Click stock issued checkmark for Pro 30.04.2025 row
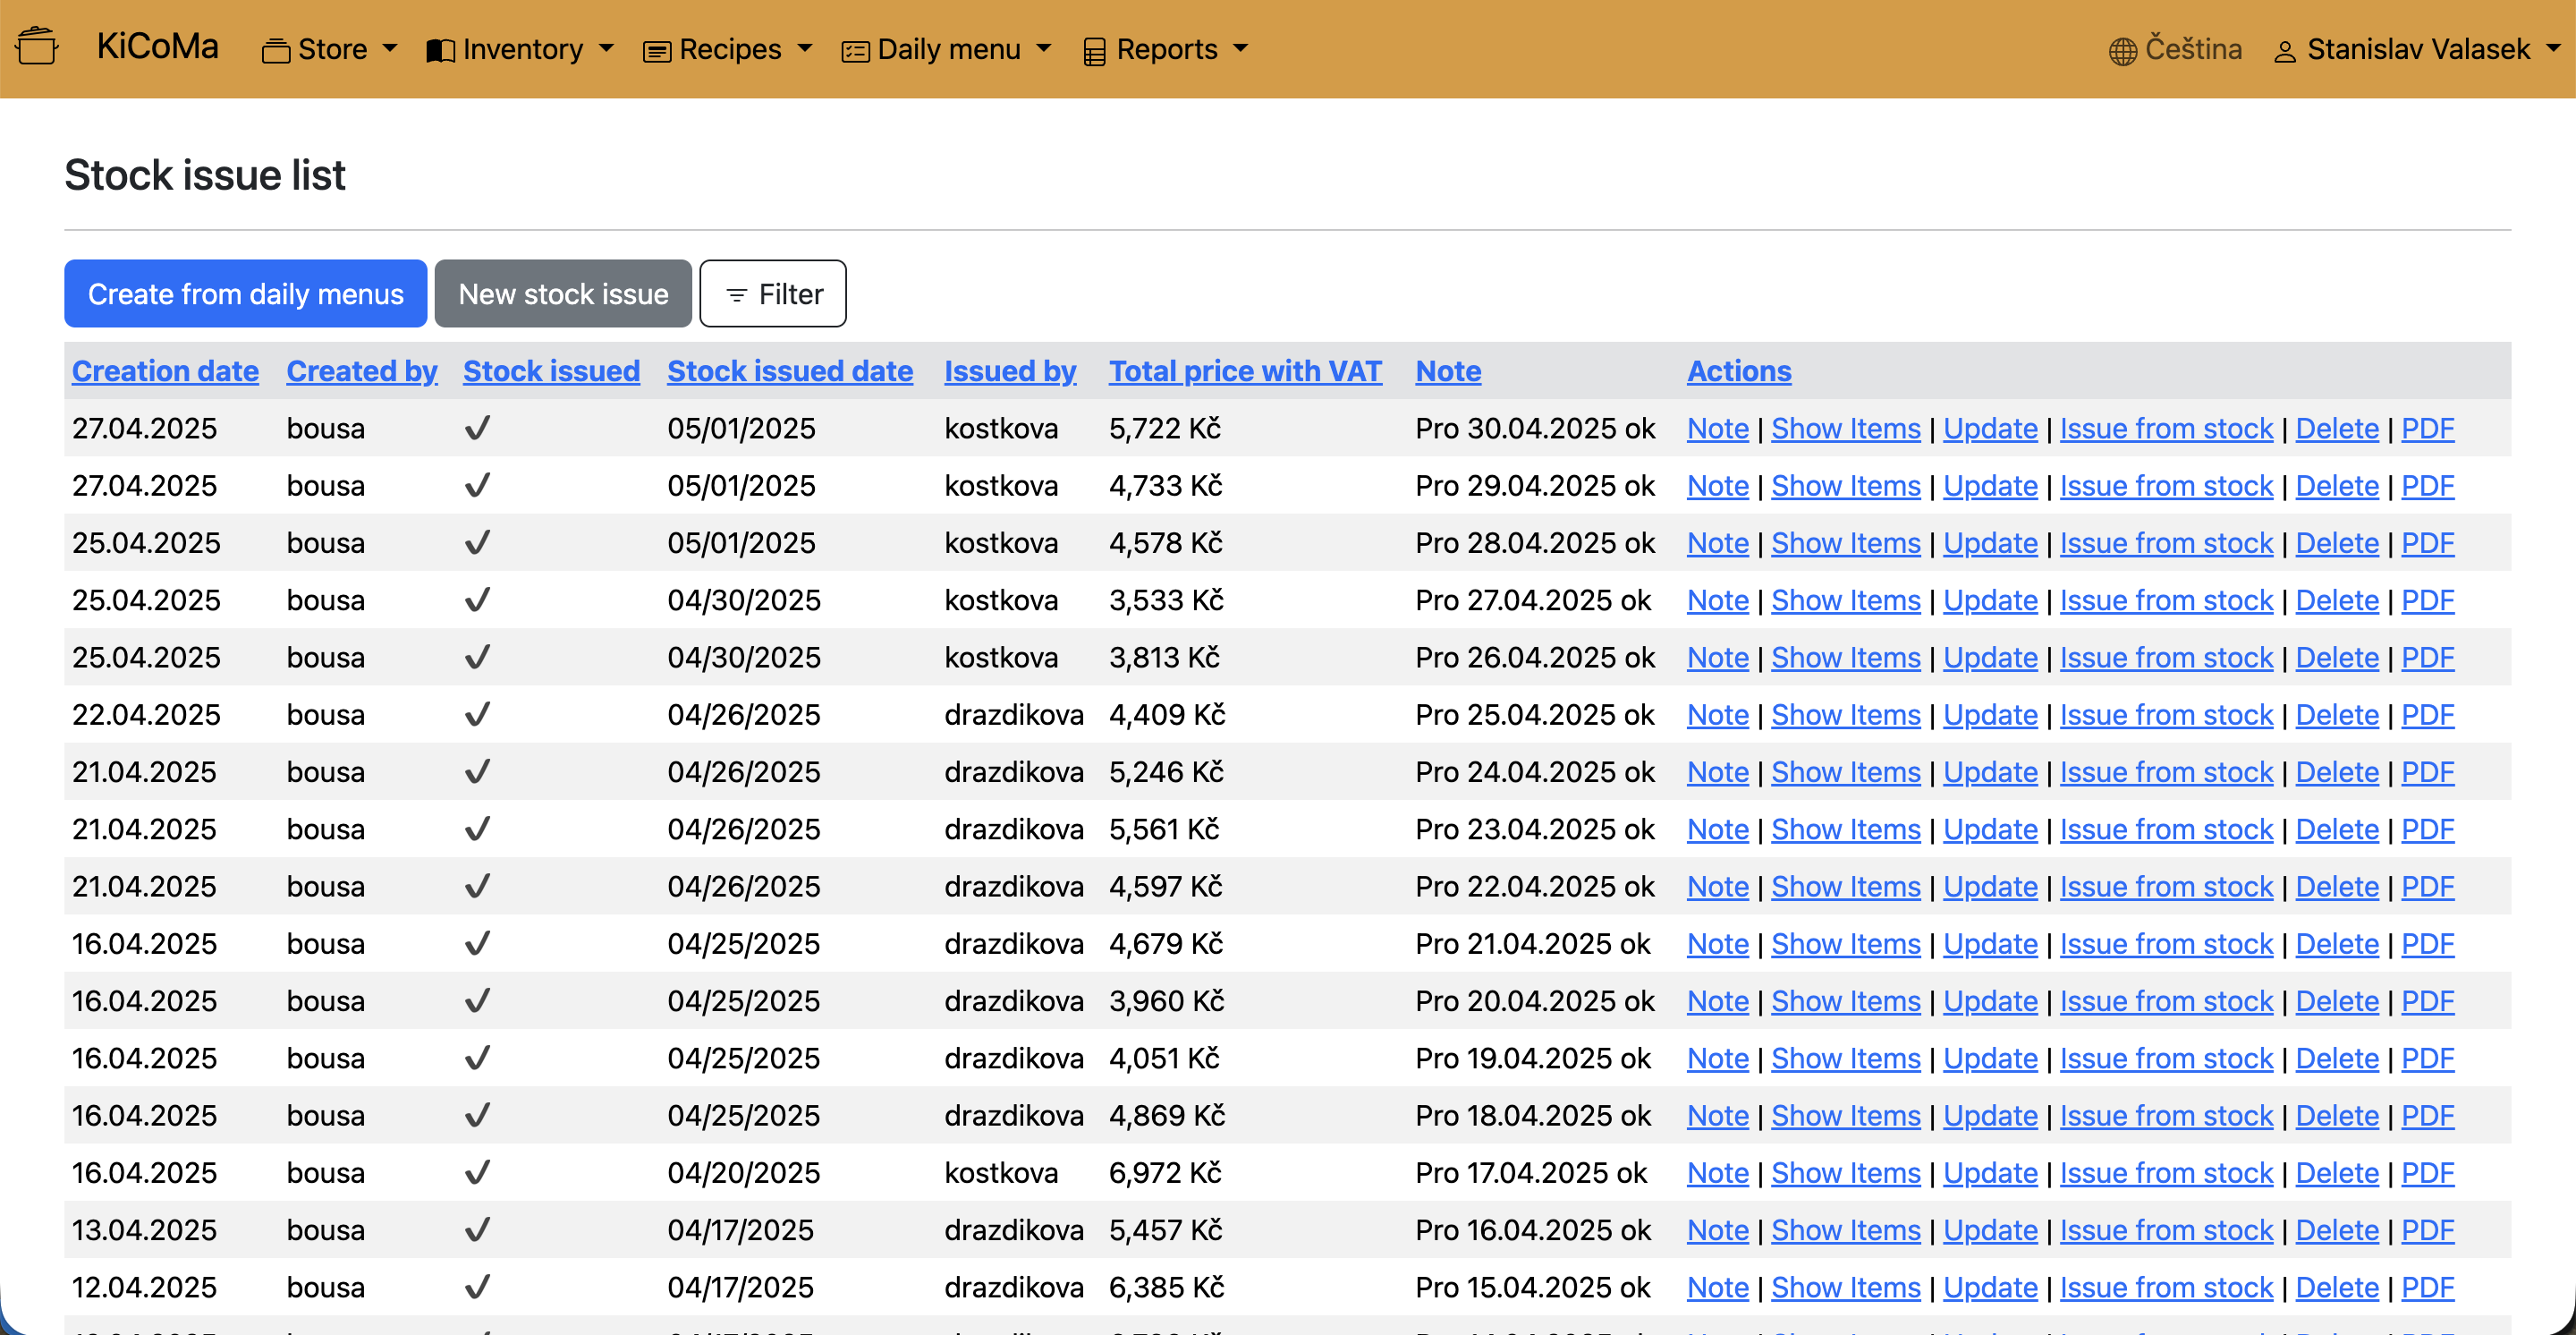The width and height of the screenshot is (2576, 1335). [x=477, y=428]
